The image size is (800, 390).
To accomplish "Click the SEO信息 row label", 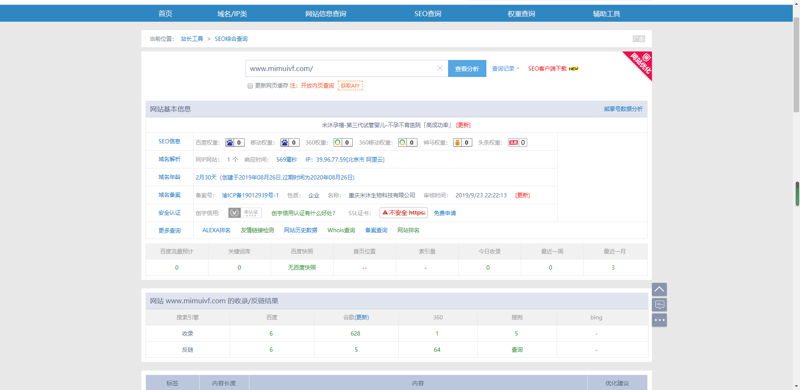I will [169, 141].
